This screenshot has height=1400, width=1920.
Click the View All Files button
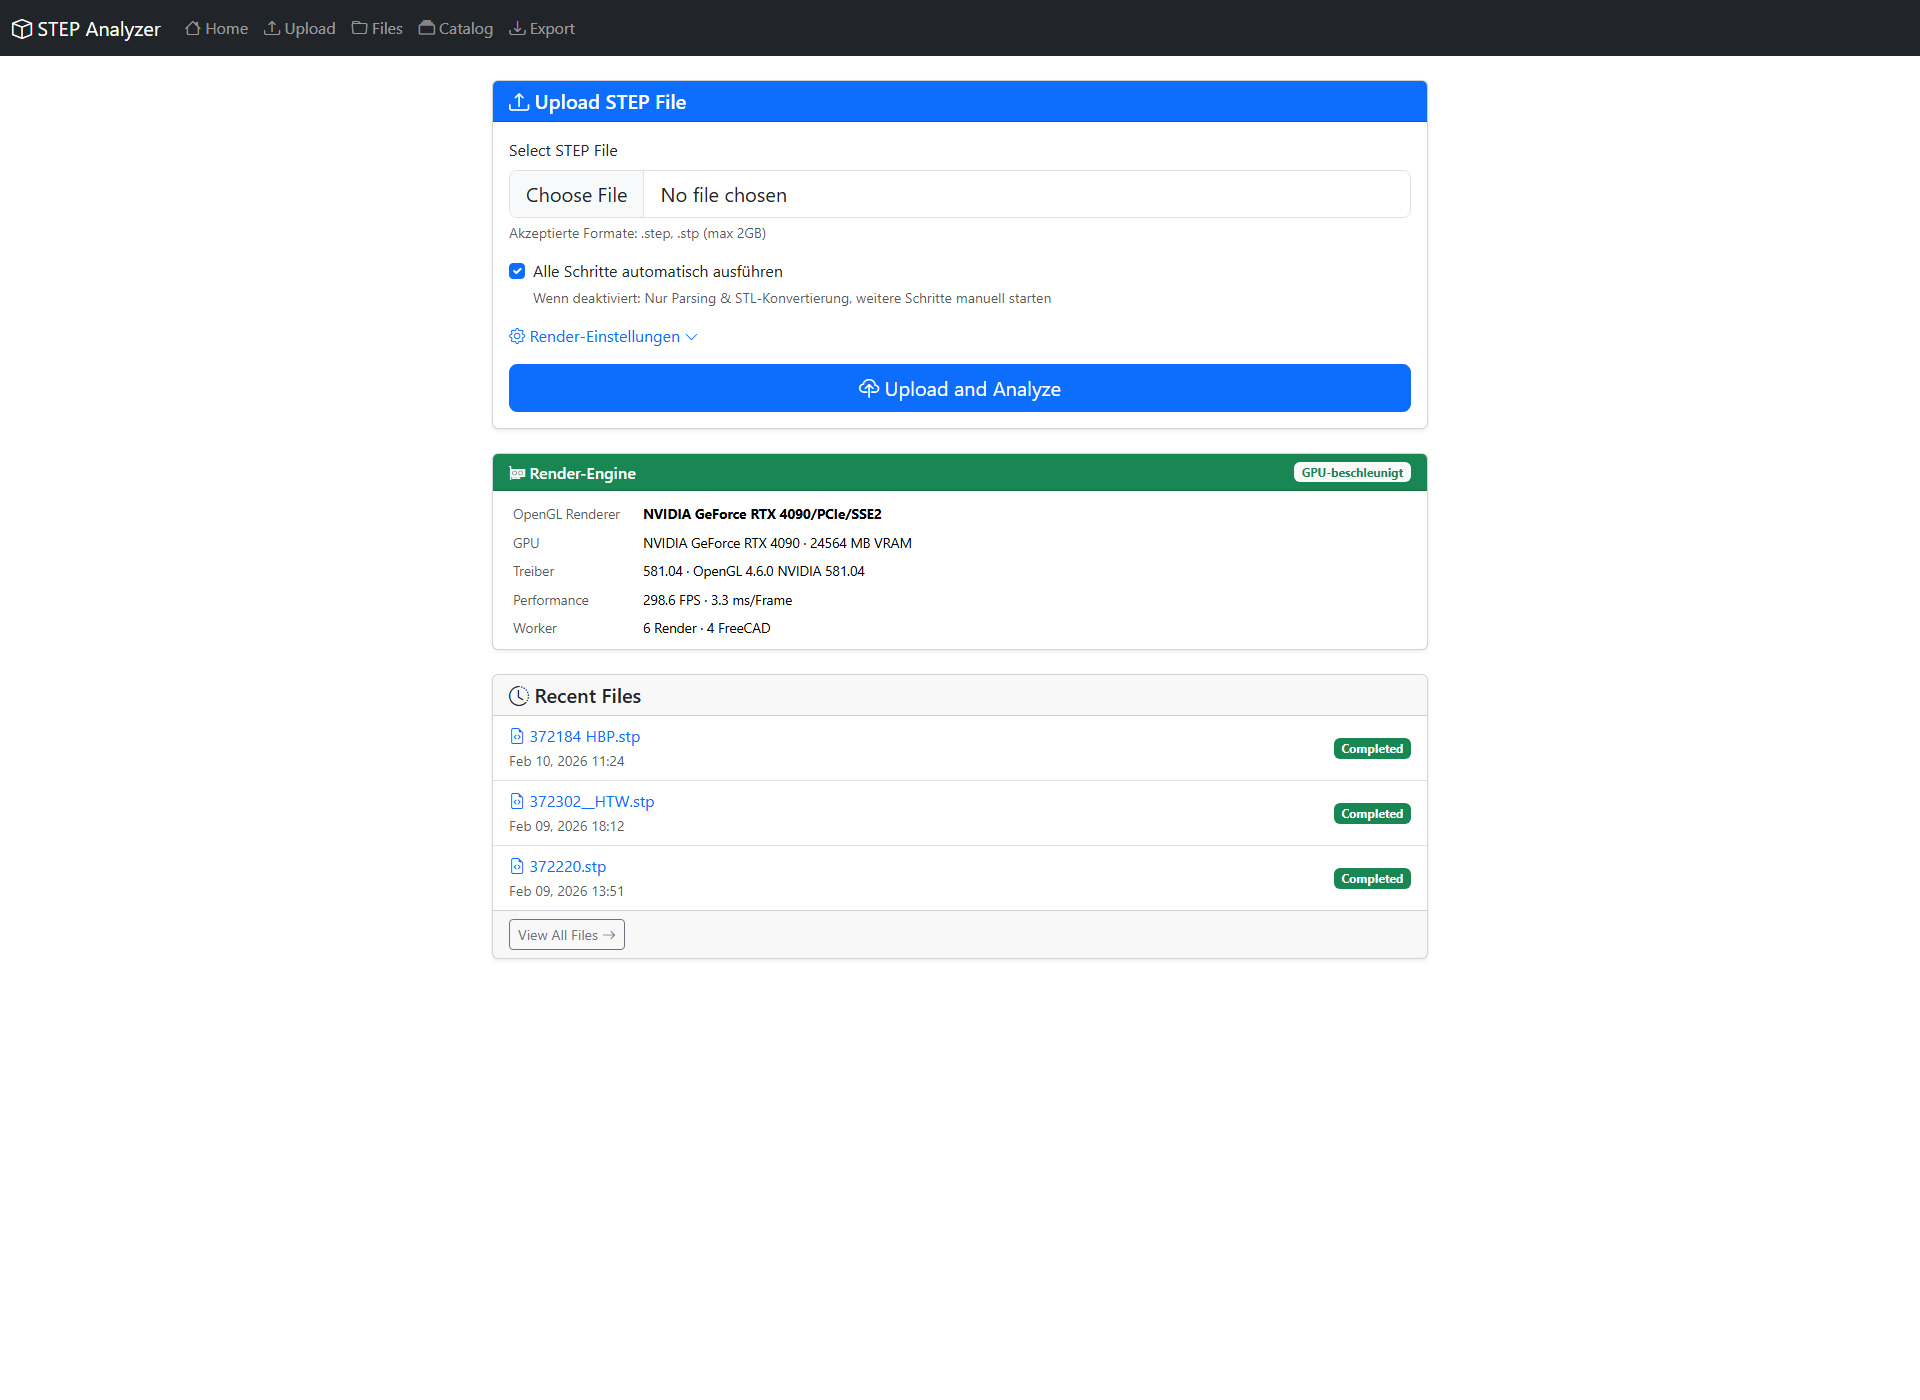tap(566, 935)
